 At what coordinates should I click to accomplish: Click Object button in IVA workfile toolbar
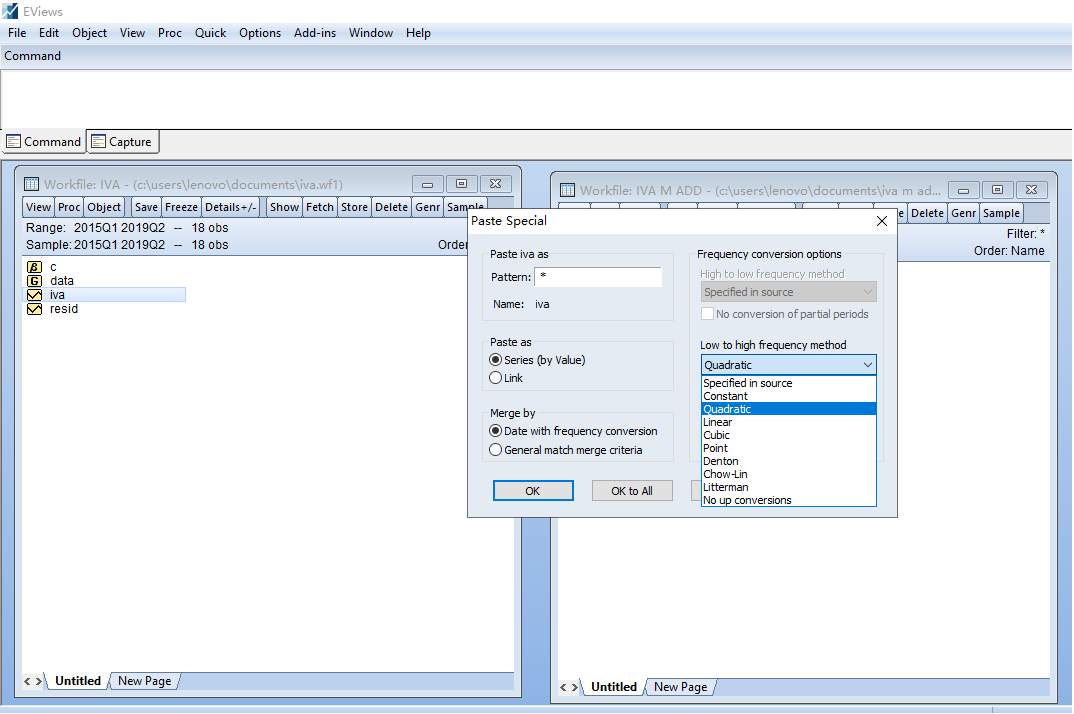coord(104,207)
